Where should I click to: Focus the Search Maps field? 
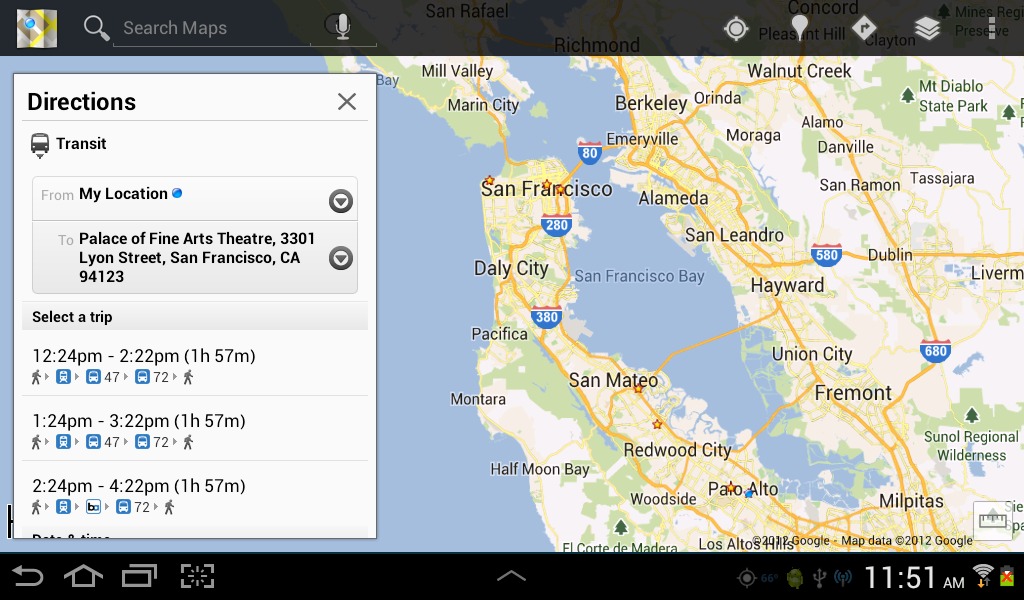pyautogui.click(x=211, y=28)
